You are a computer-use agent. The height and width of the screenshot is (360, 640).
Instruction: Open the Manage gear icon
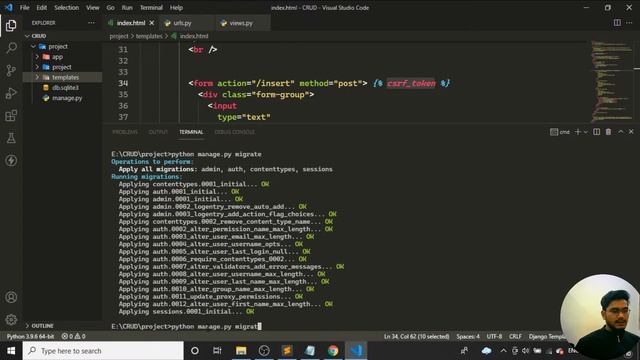[11, 320]
